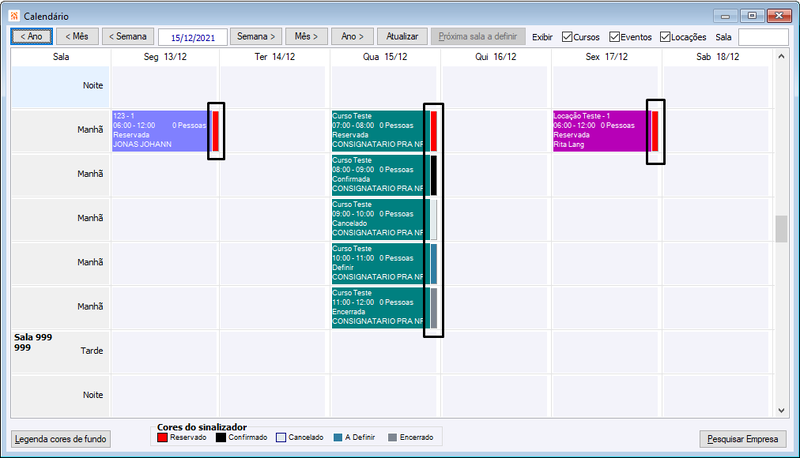Advance one year with 'Ano >'
Viewport: 800px width, 458px height.
click(352, 37)
